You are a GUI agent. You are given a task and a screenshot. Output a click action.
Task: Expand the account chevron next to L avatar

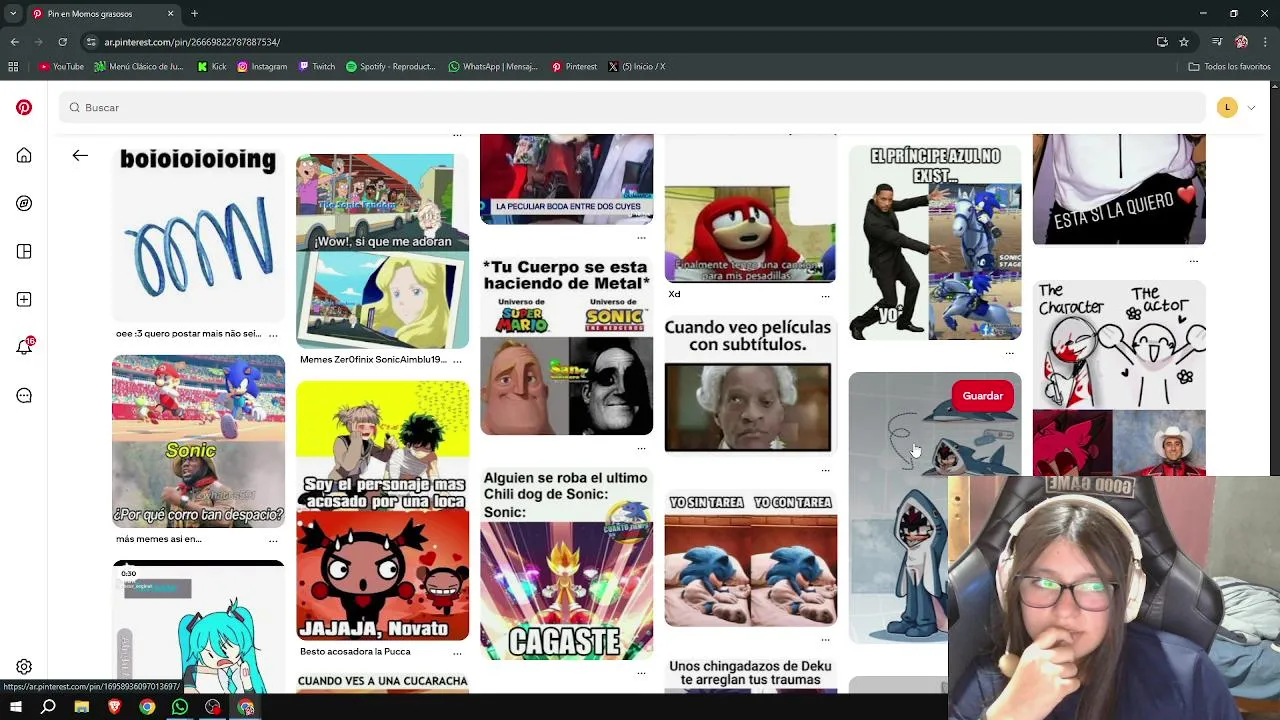click(x=1251, y=107)
